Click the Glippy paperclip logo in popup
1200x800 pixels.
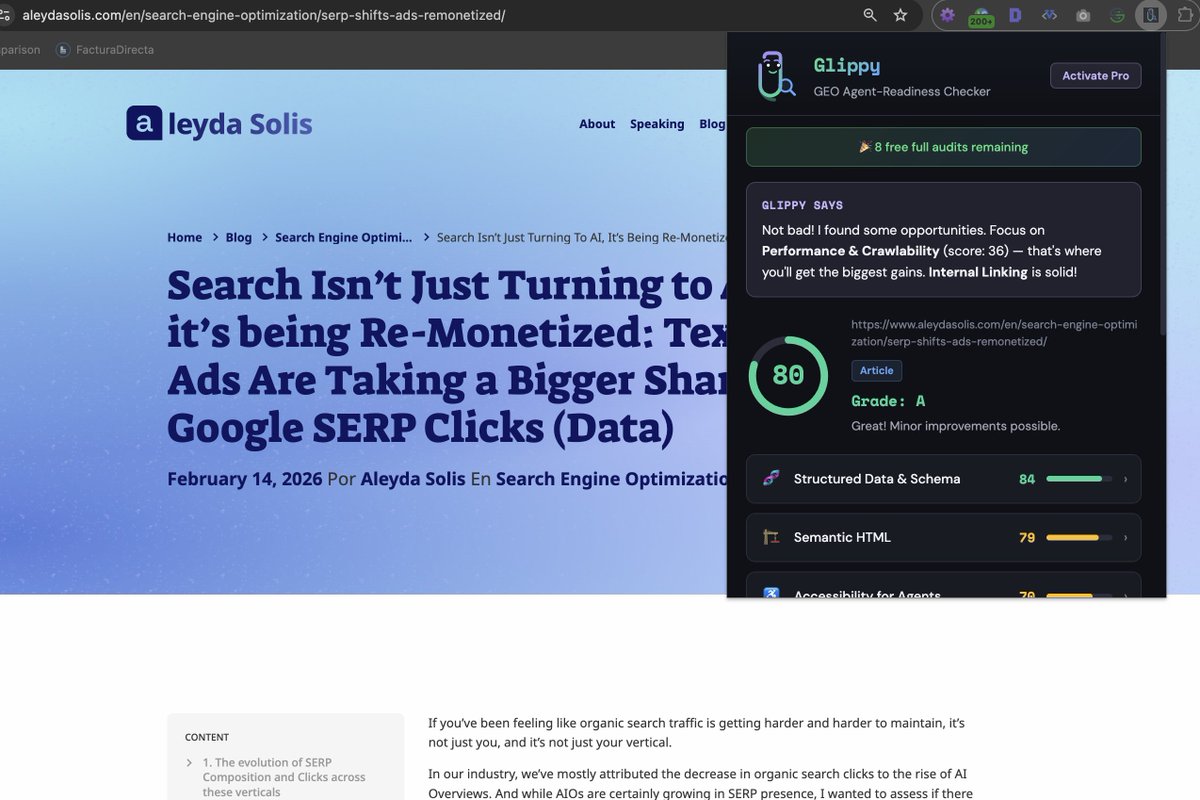[x=776, y=76]
